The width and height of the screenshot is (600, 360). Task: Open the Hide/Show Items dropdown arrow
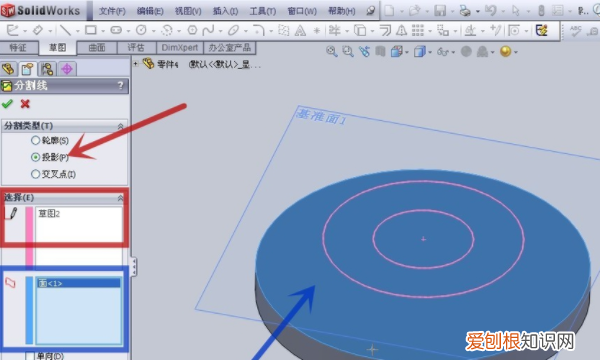(453, 52)
